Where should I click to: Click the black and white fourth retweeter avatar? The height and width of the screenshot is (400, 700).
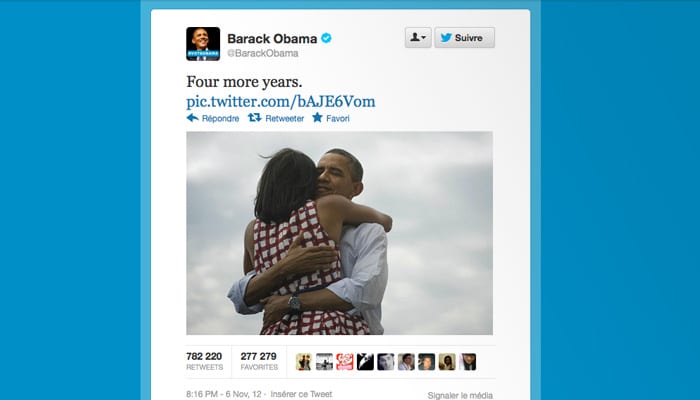[x=365, y=362]
